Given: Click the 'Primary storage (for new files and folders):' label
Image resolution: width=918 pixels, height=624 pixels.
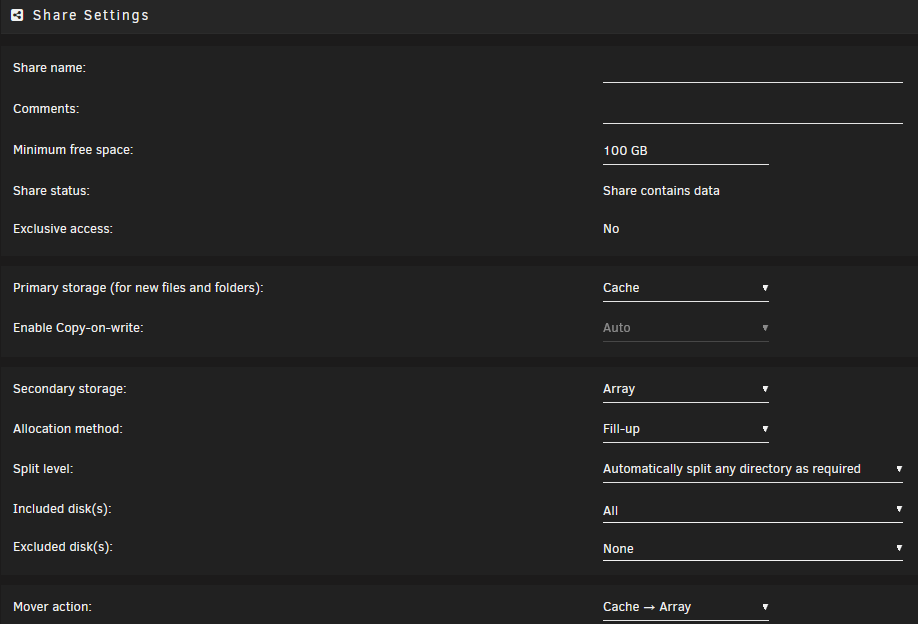Looking at the screenshot, I should coord(138,288).
